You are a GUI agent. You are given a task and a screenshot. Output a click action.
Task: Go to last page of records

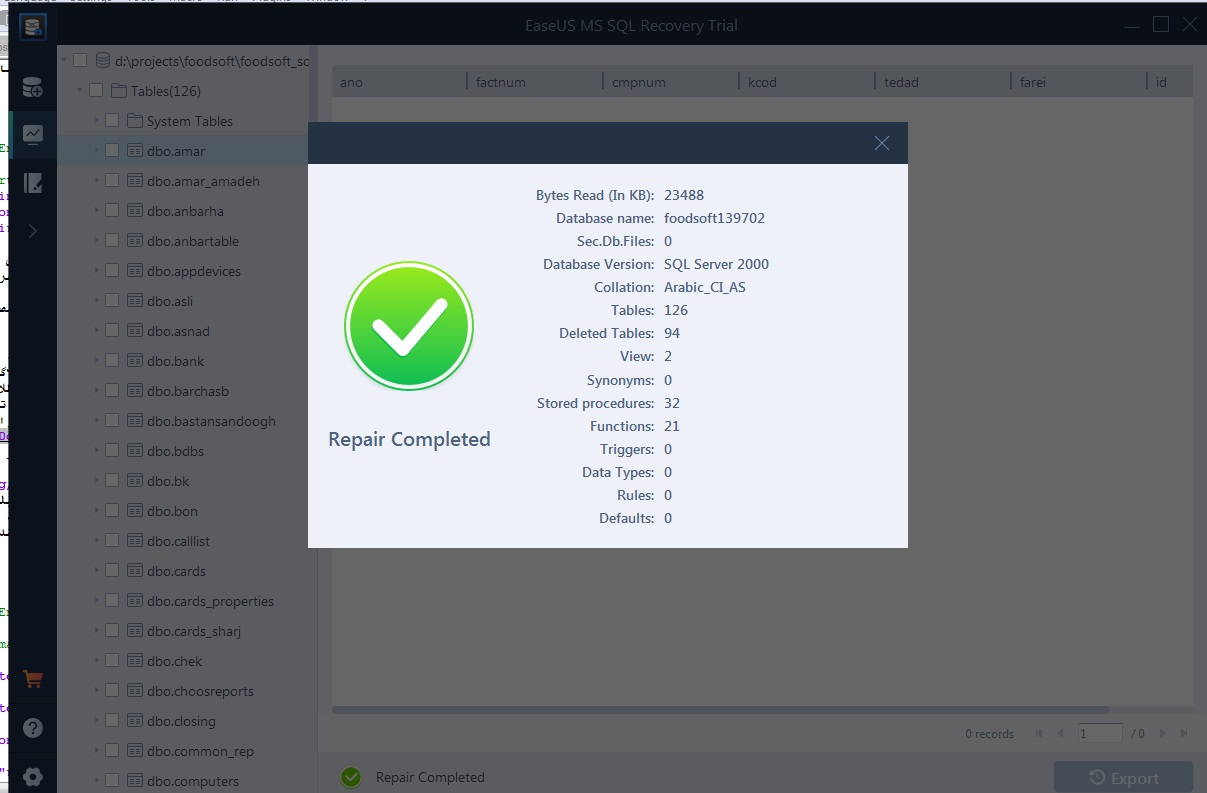click(x=1184, y=733)
